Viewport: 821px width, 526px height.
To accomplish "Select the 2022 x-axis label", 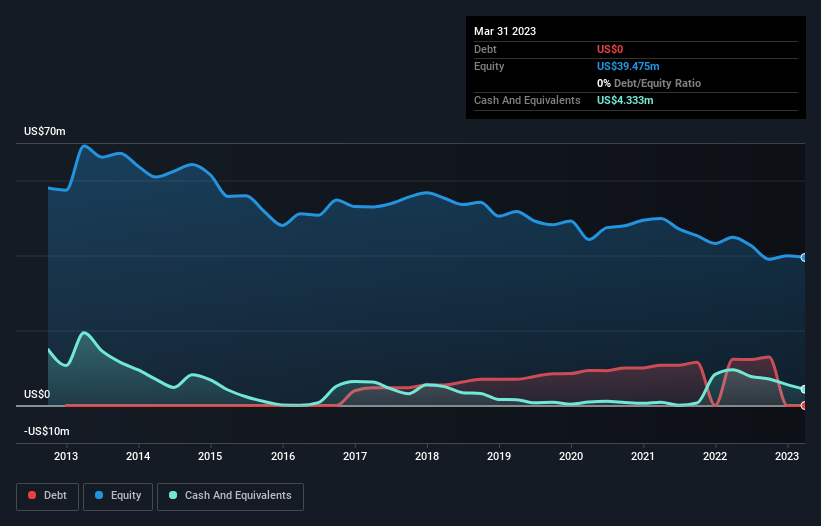I will click(715, 457).
